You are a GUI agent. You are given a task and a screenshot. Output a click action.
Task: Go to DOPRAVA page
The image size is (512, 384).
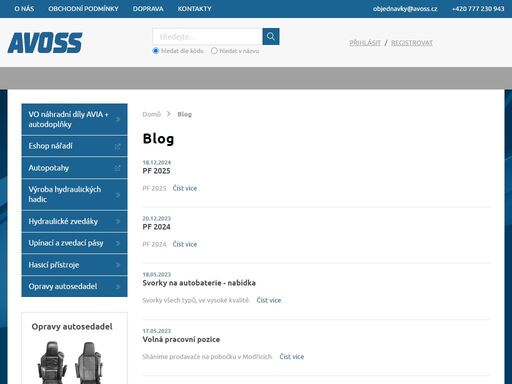148,9
